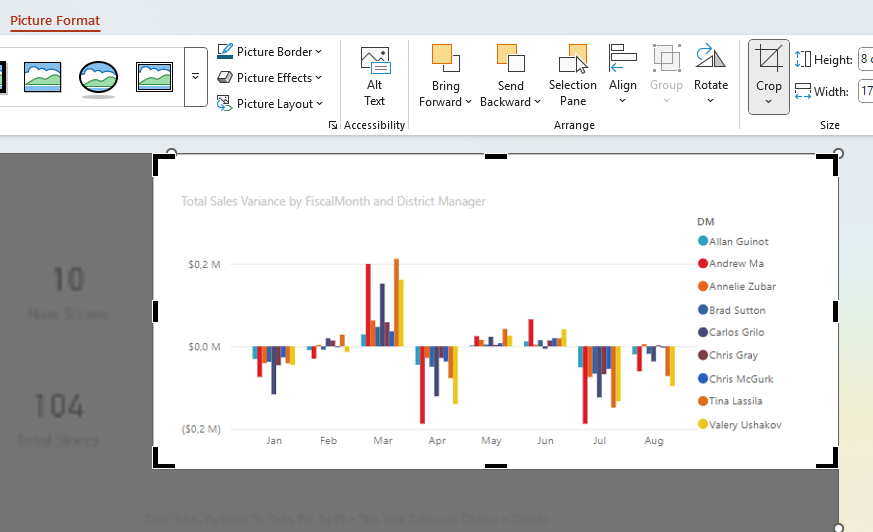
Task: Click the Crop tool icon
Action: 768,58
